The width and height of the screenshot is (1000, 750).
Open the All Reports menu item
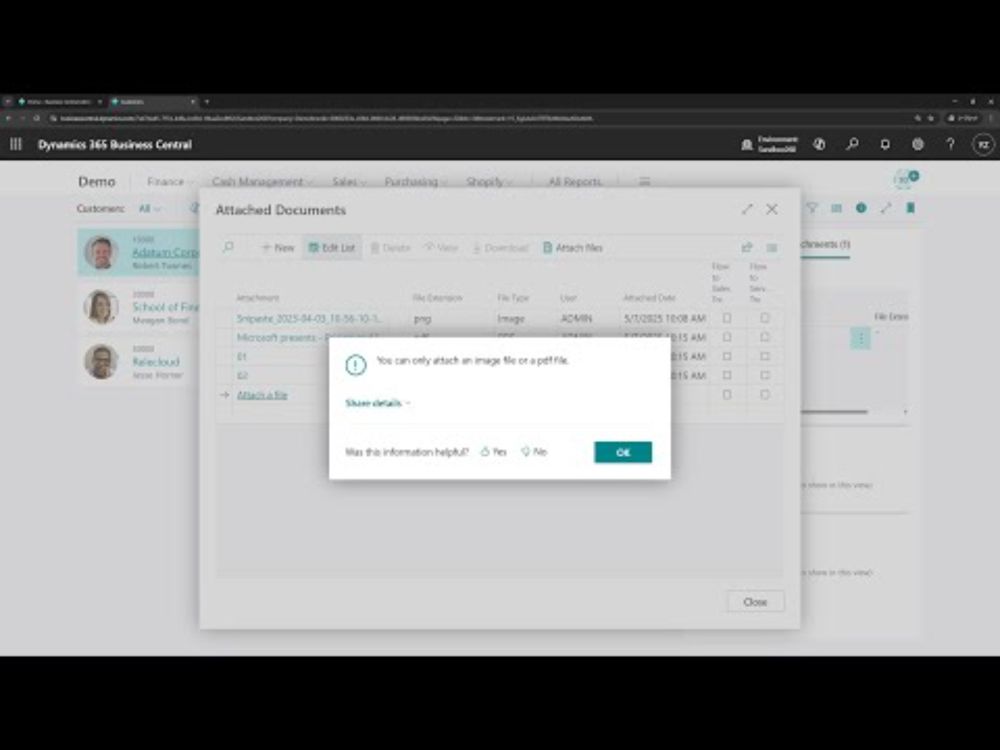[x=575, y=182]
